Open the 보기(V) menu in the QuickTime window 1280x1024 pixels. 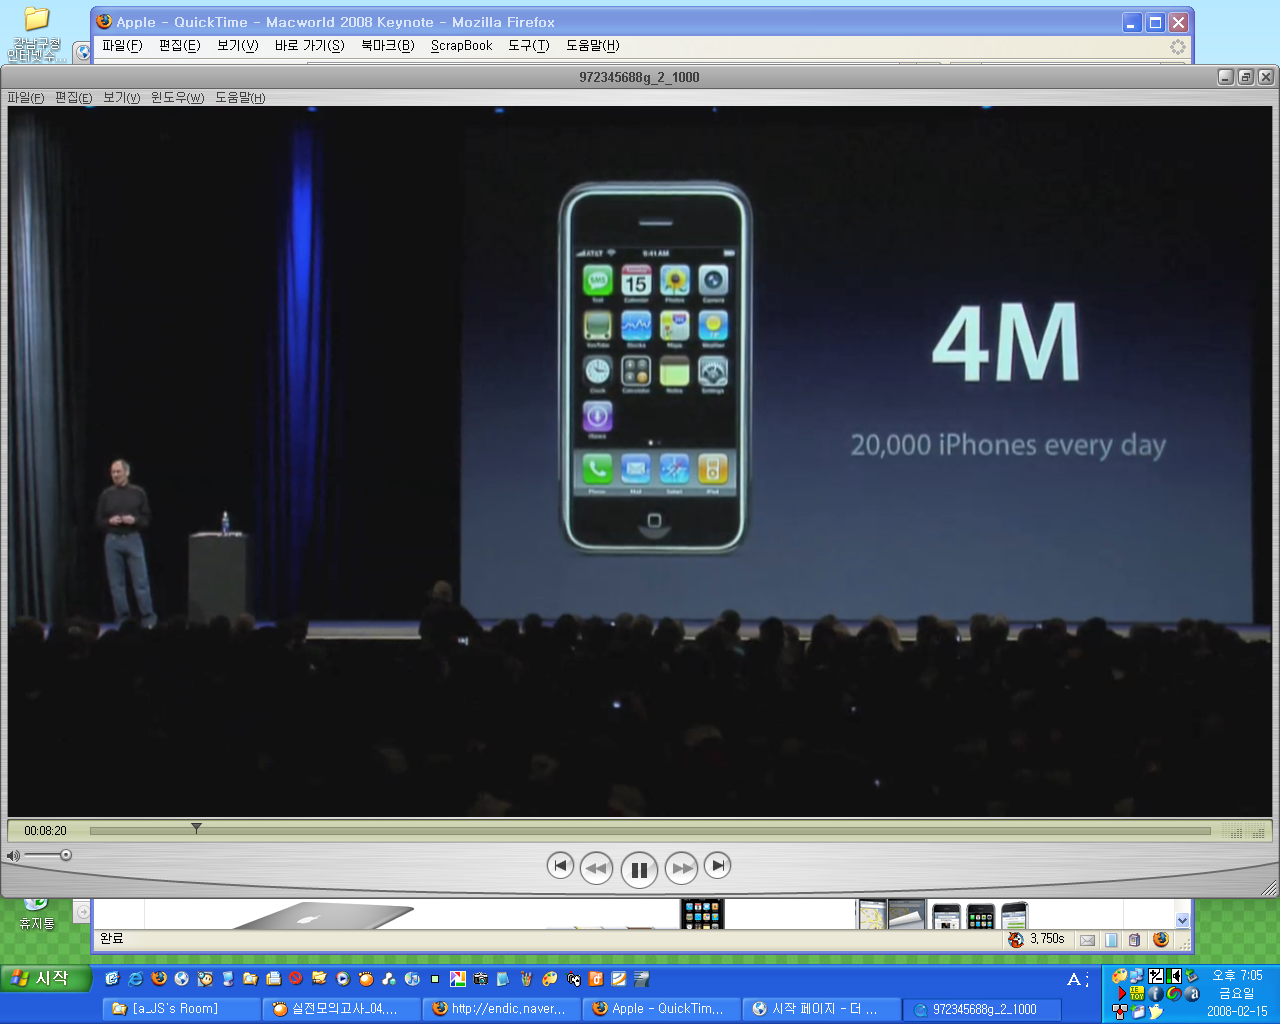point(121,97)
